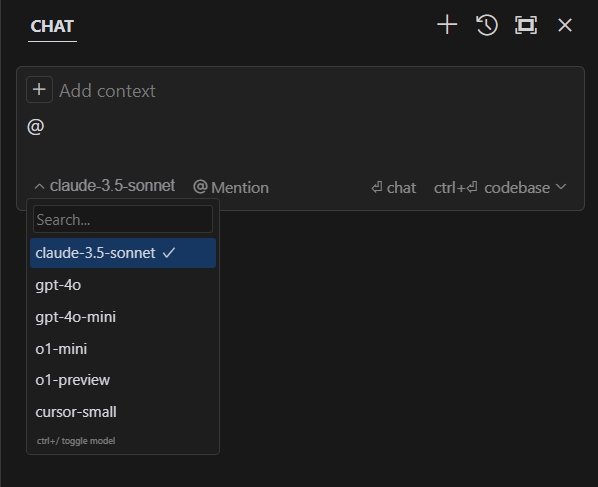Click the Add context plus button

[x=39, y=90]
